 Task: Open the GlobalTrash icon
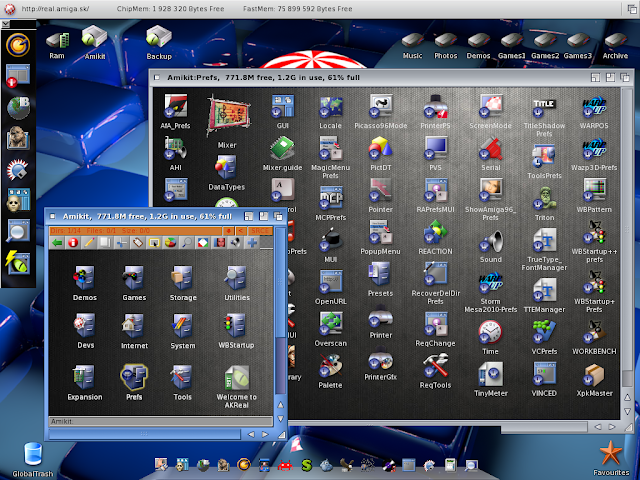pos(33,454)
